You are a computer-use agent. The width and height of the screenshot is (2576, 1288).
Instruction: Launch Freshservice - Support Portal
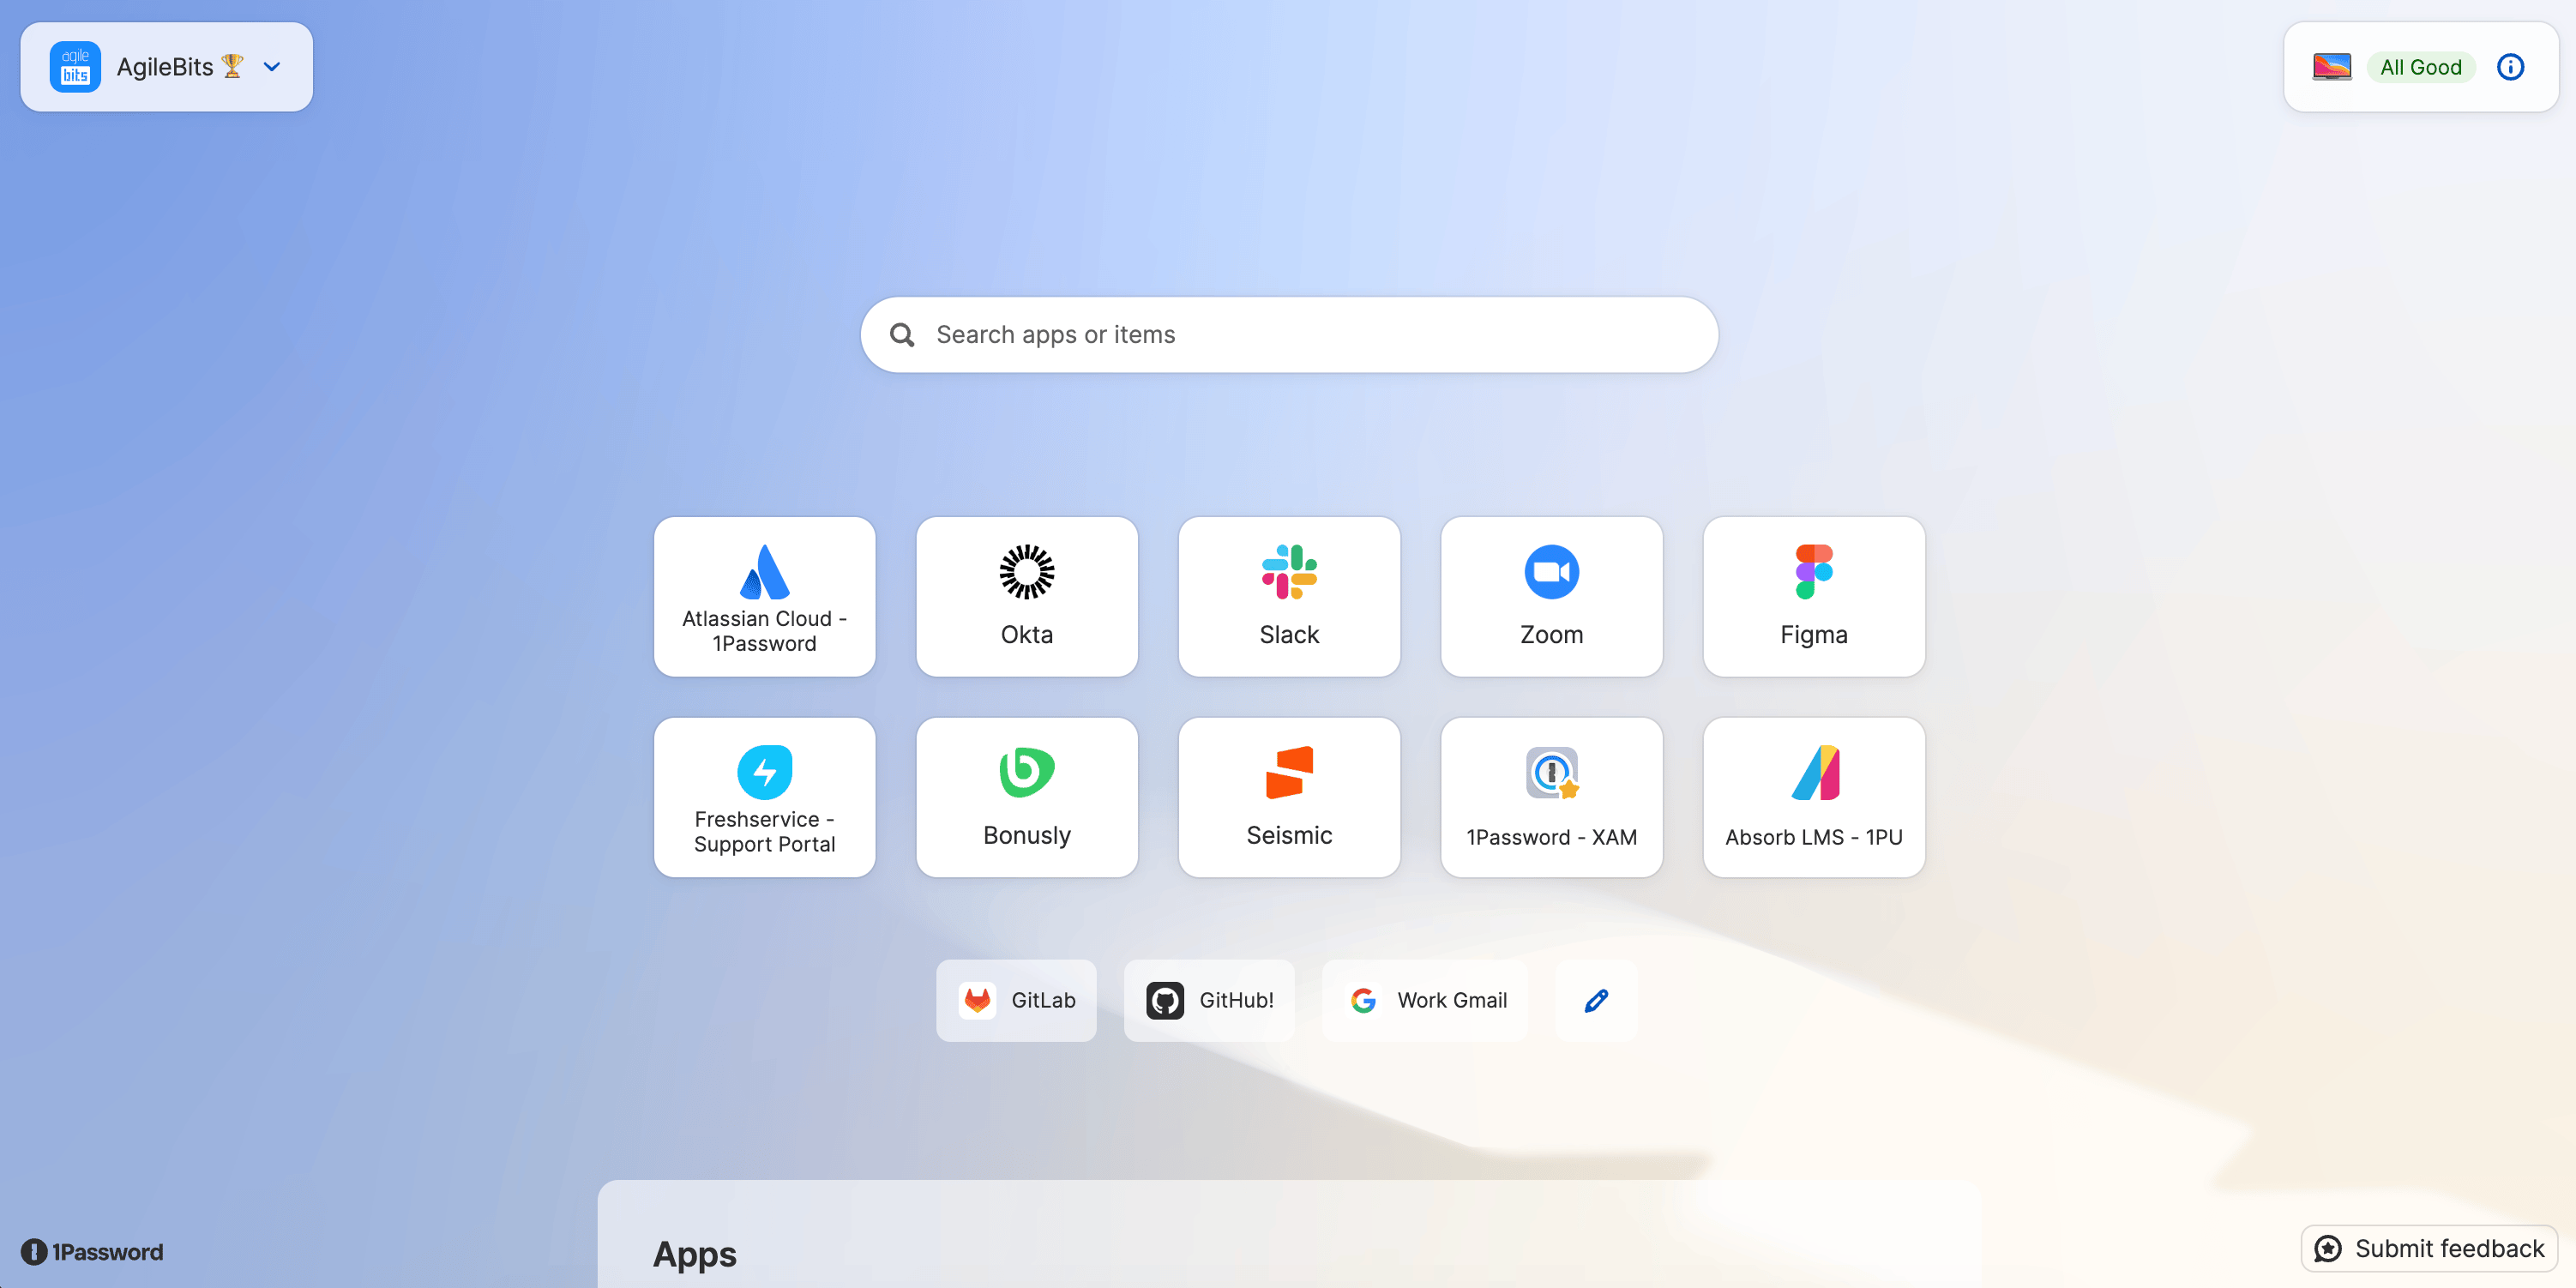764,797
